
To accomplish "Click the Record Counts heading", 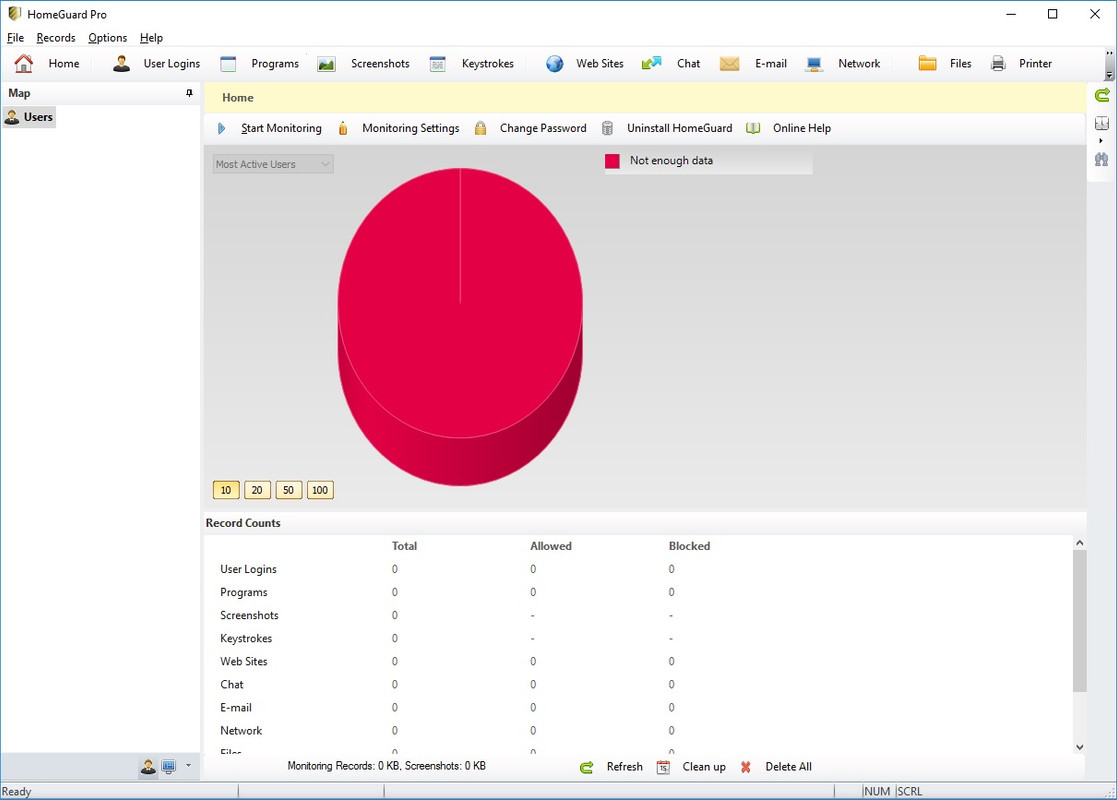I will pos(243,523).
